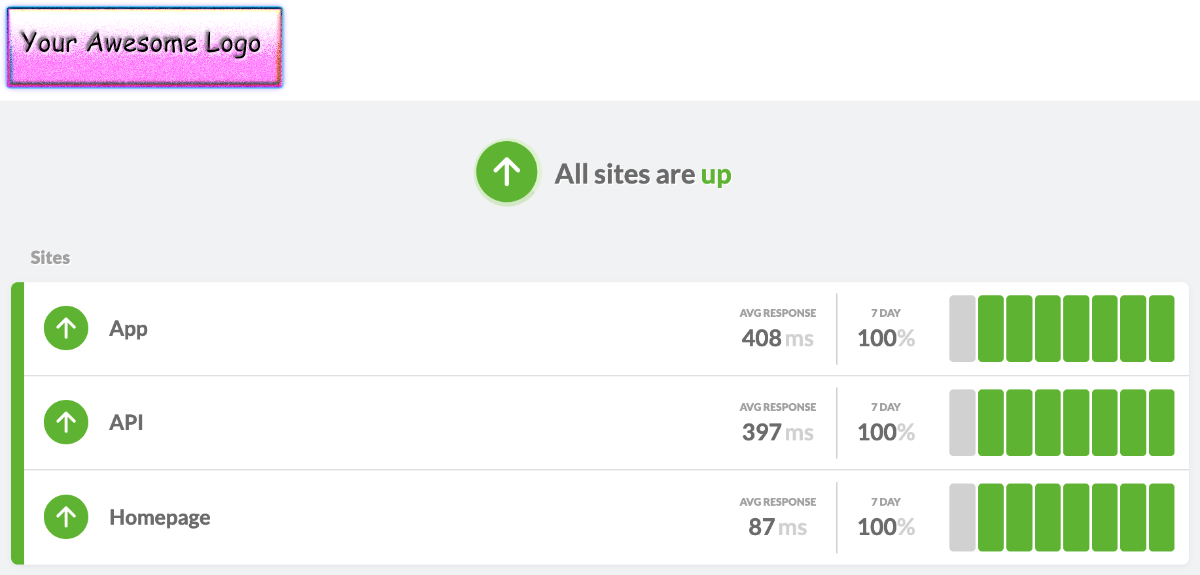The height and width of the screenshot is (575, 1200).
Task: Click the All sites are up heading
Action: [x=642, y=174]
